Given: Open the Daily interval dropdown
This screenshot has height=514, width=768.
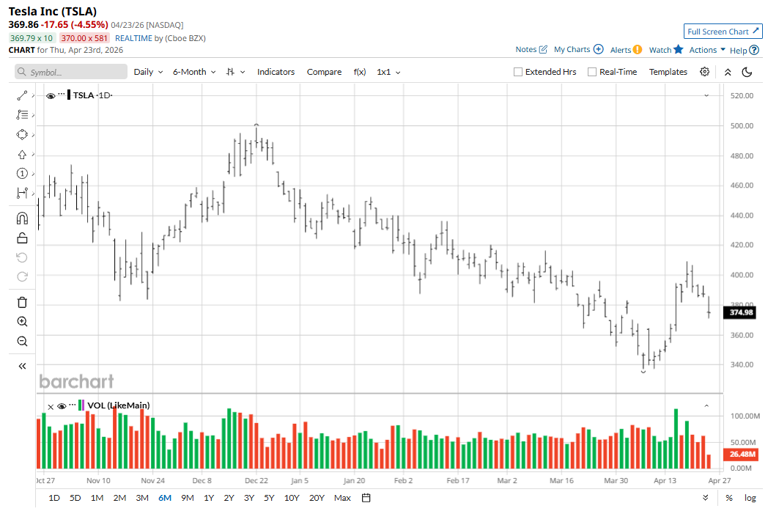Looking at the screenshot, I should [x=148, y=72].
